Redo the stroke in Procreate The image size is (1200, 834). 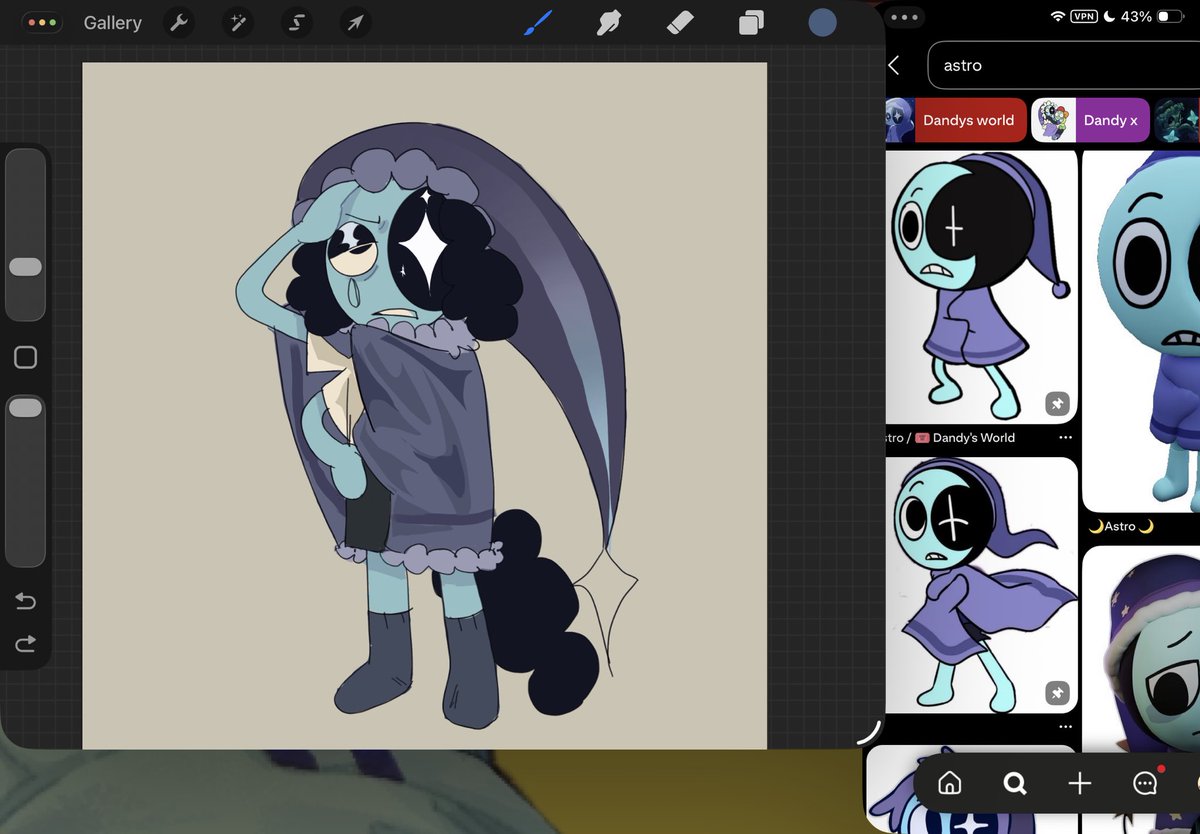25,643
